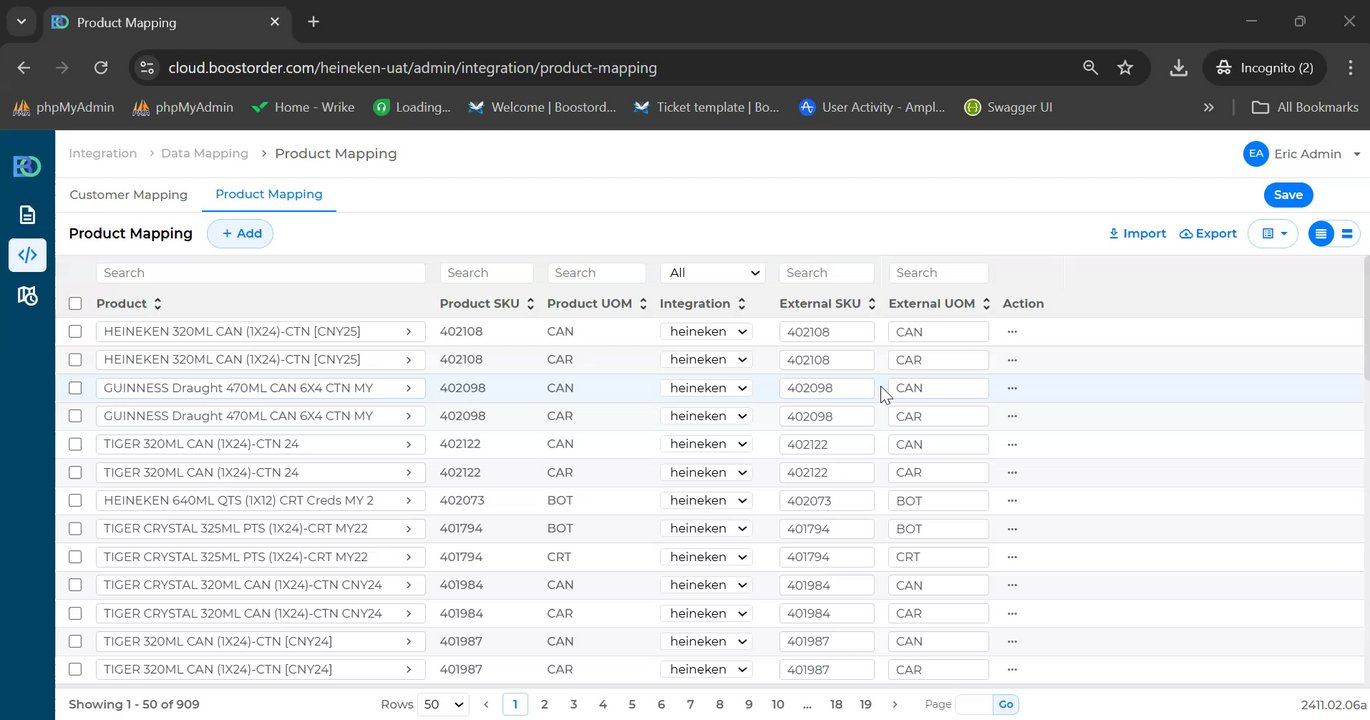Open the map clock icon in sidebar
1370x720 pixels.
[27, 296]
